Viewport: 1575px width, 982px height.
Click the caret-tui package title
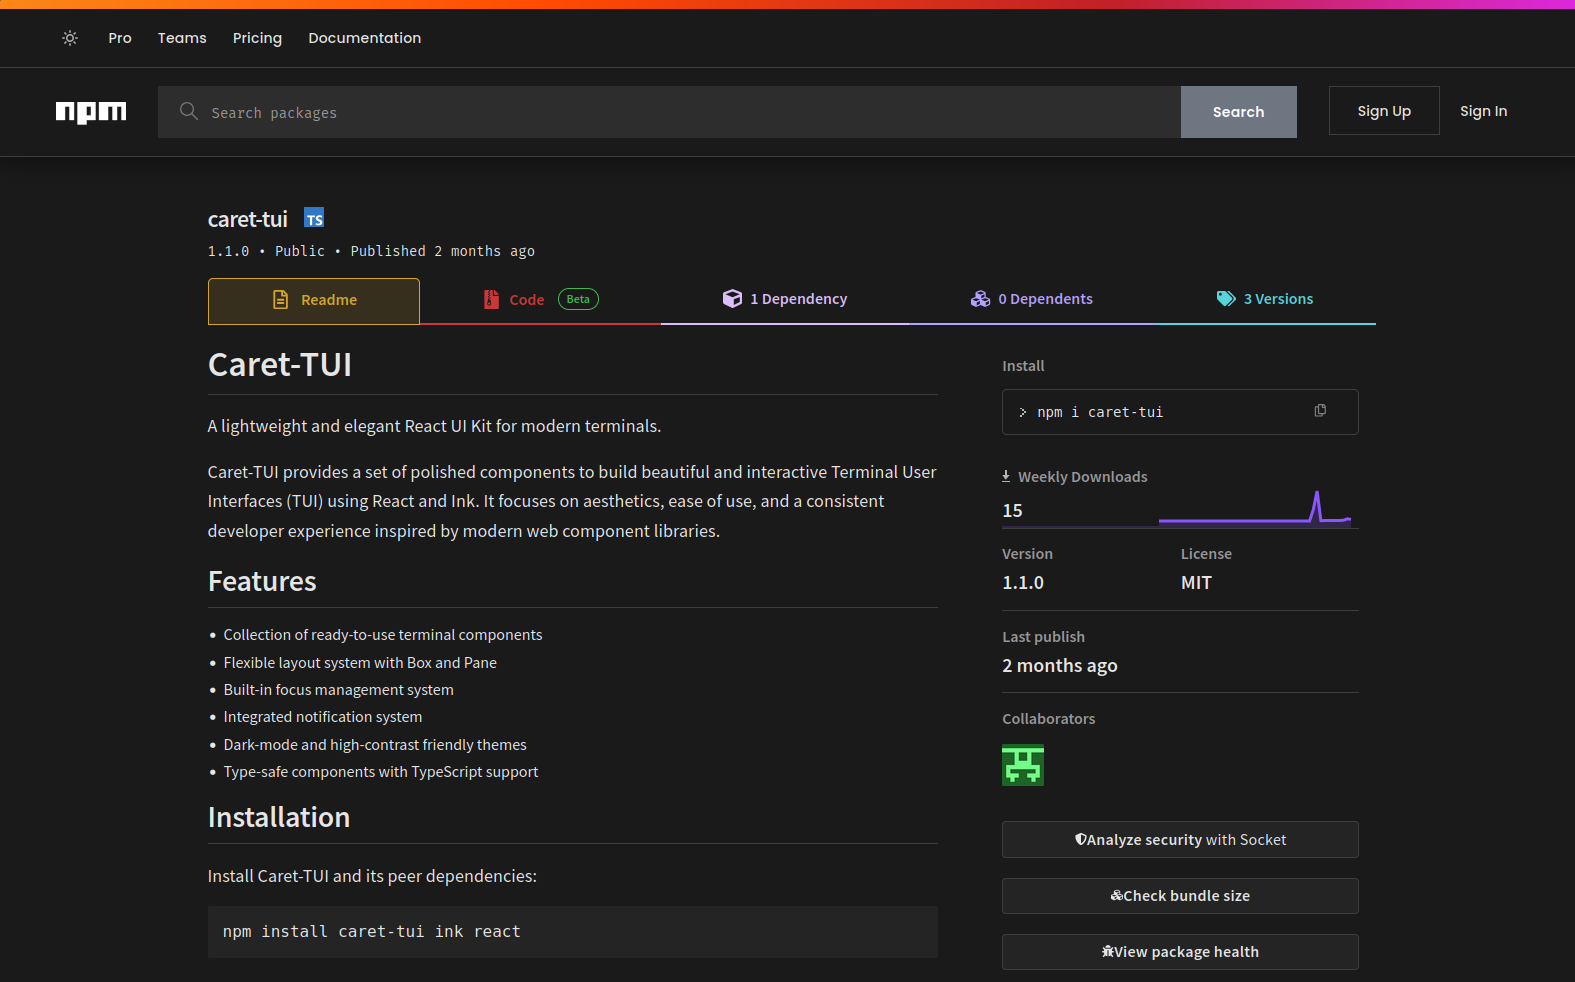[x=248, y=219]
